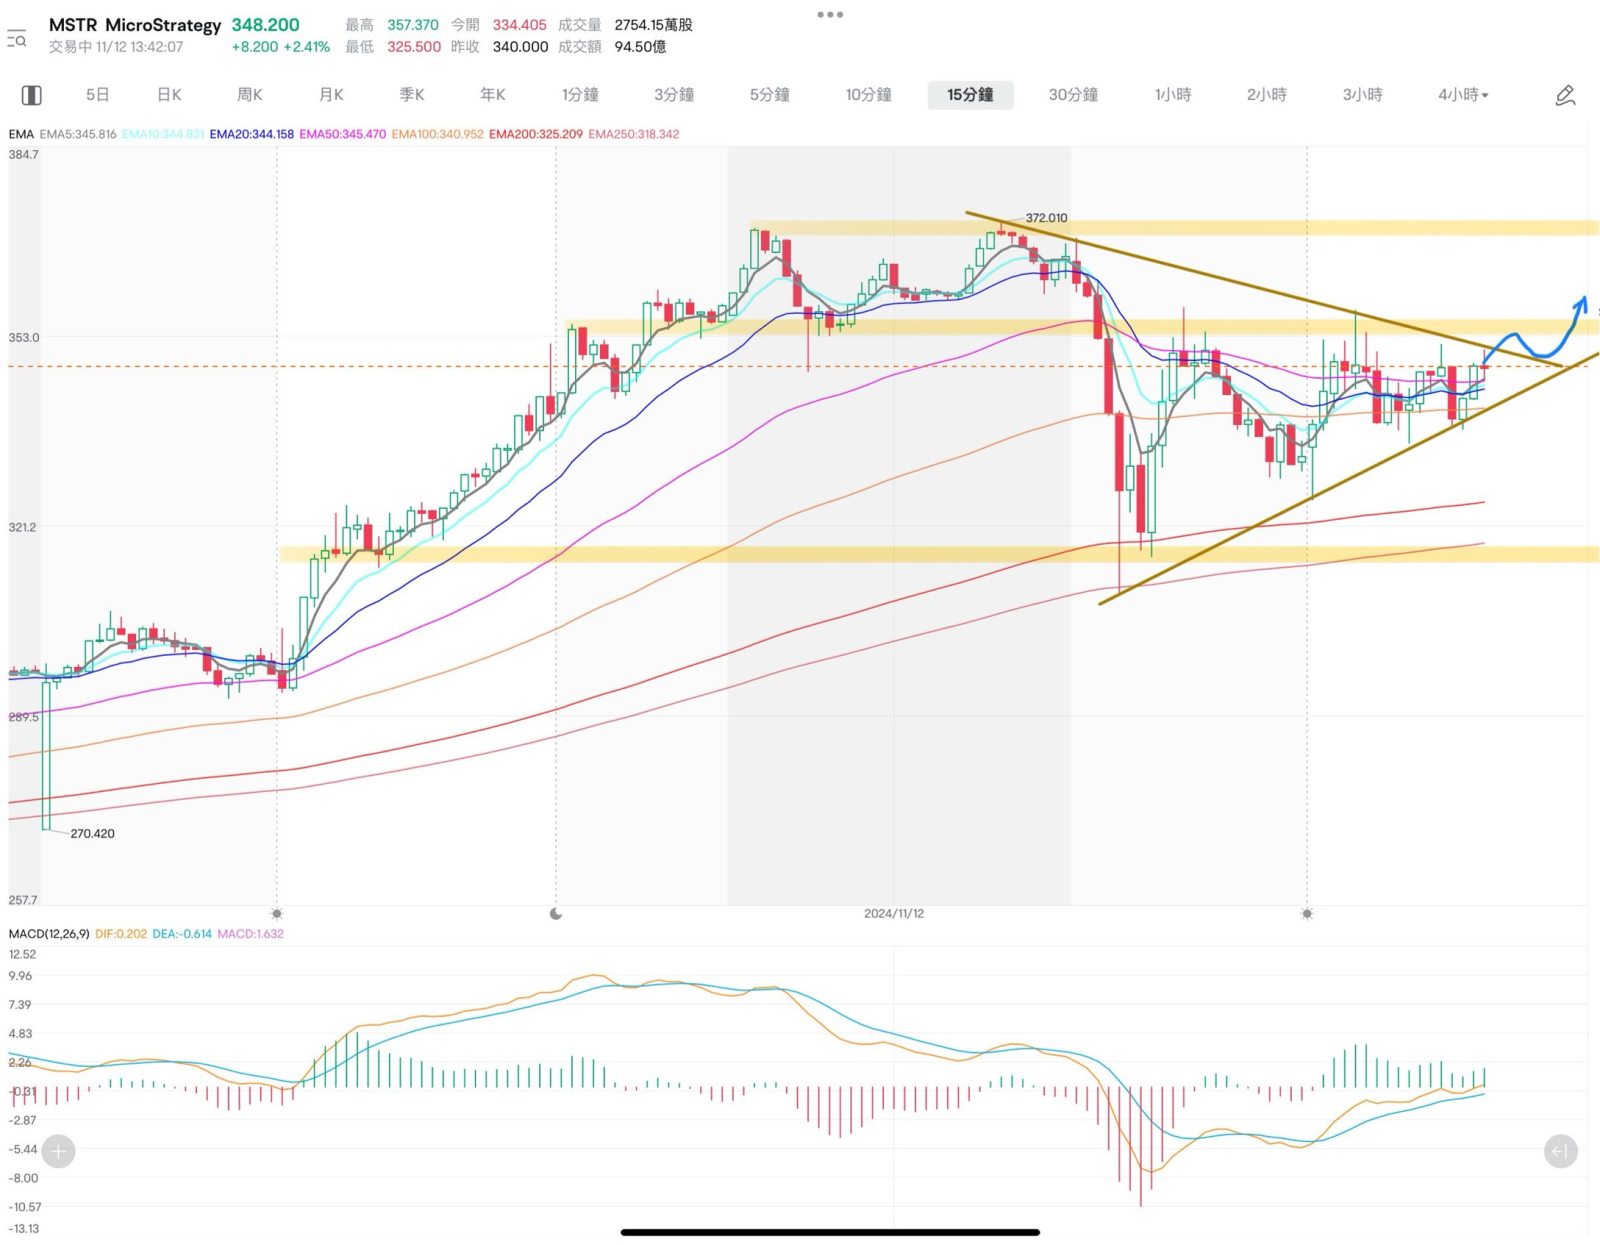The height and width of the screenshot is (1245, 1600).
Task: Click the current price 348.200
Action: 266,25
